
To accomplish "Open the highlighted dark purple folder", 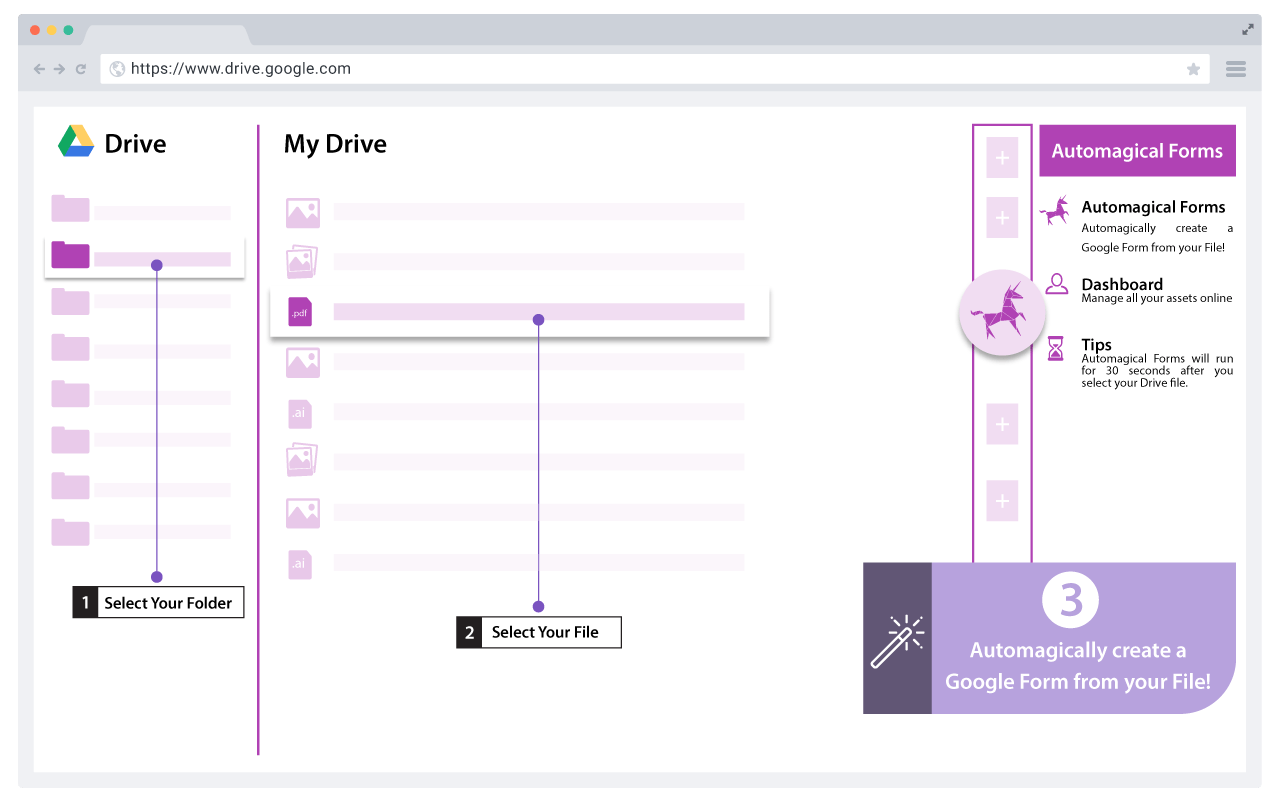I will click(x=71, y=256).
